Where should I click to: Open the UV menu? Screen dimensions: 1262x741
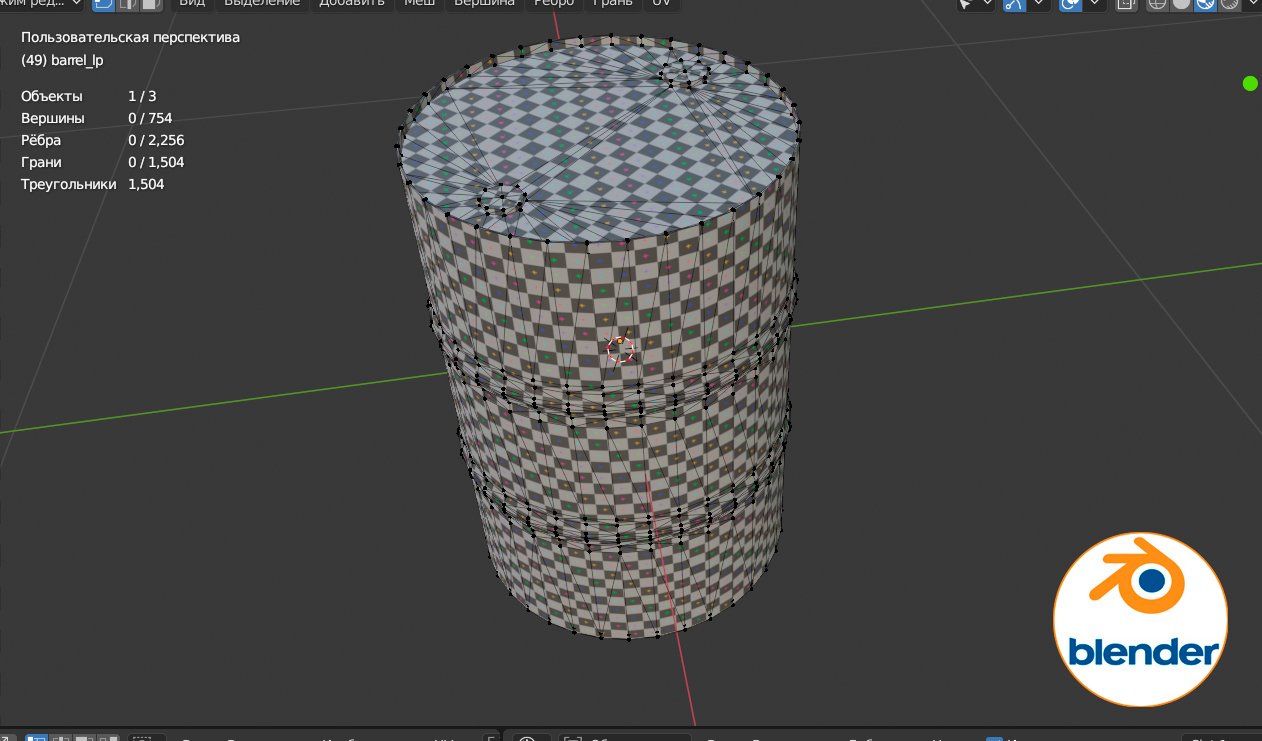click(x=662, y=3)
